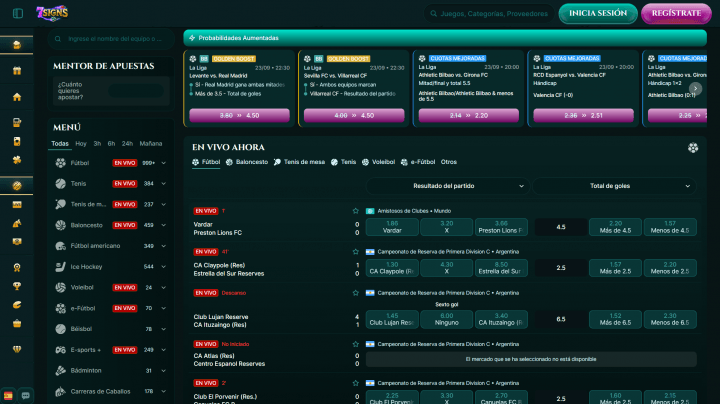Favorite the Vardar vs Preston Lions match star
Screen dimensions: 720x404
coord(355,211)
